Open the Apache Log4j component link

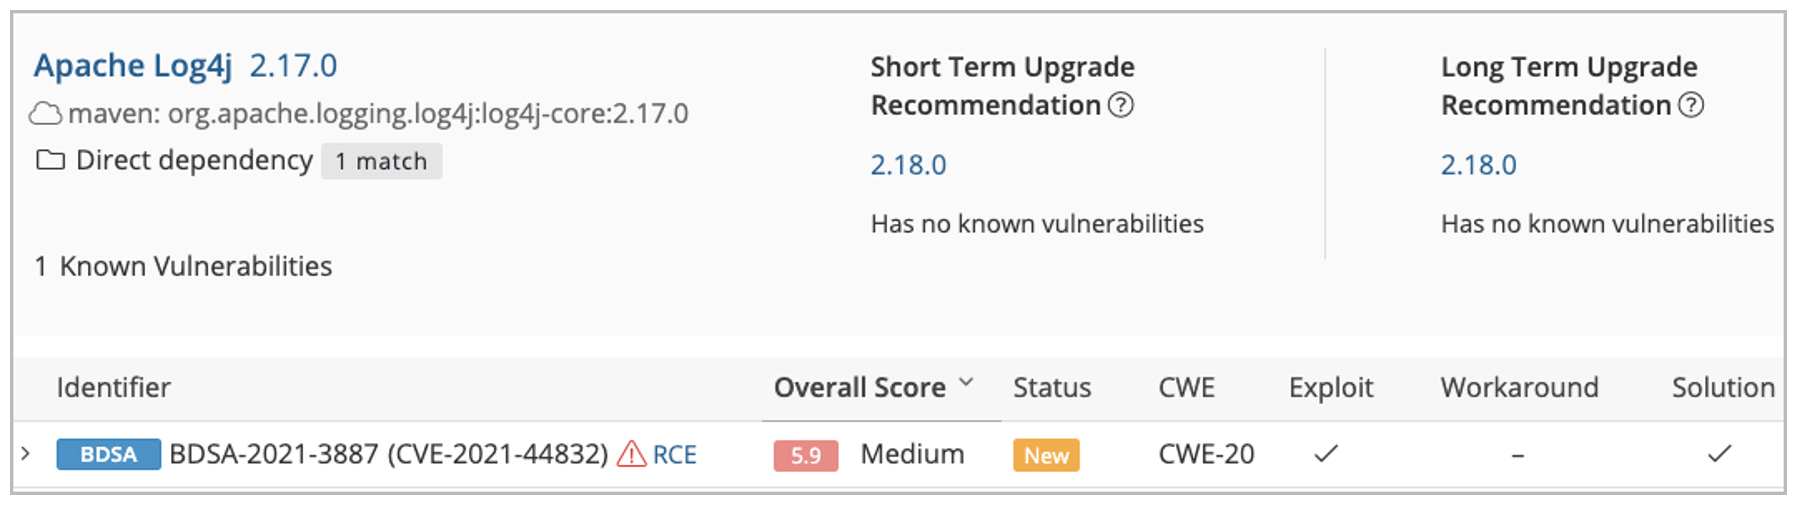pos(133,66)
